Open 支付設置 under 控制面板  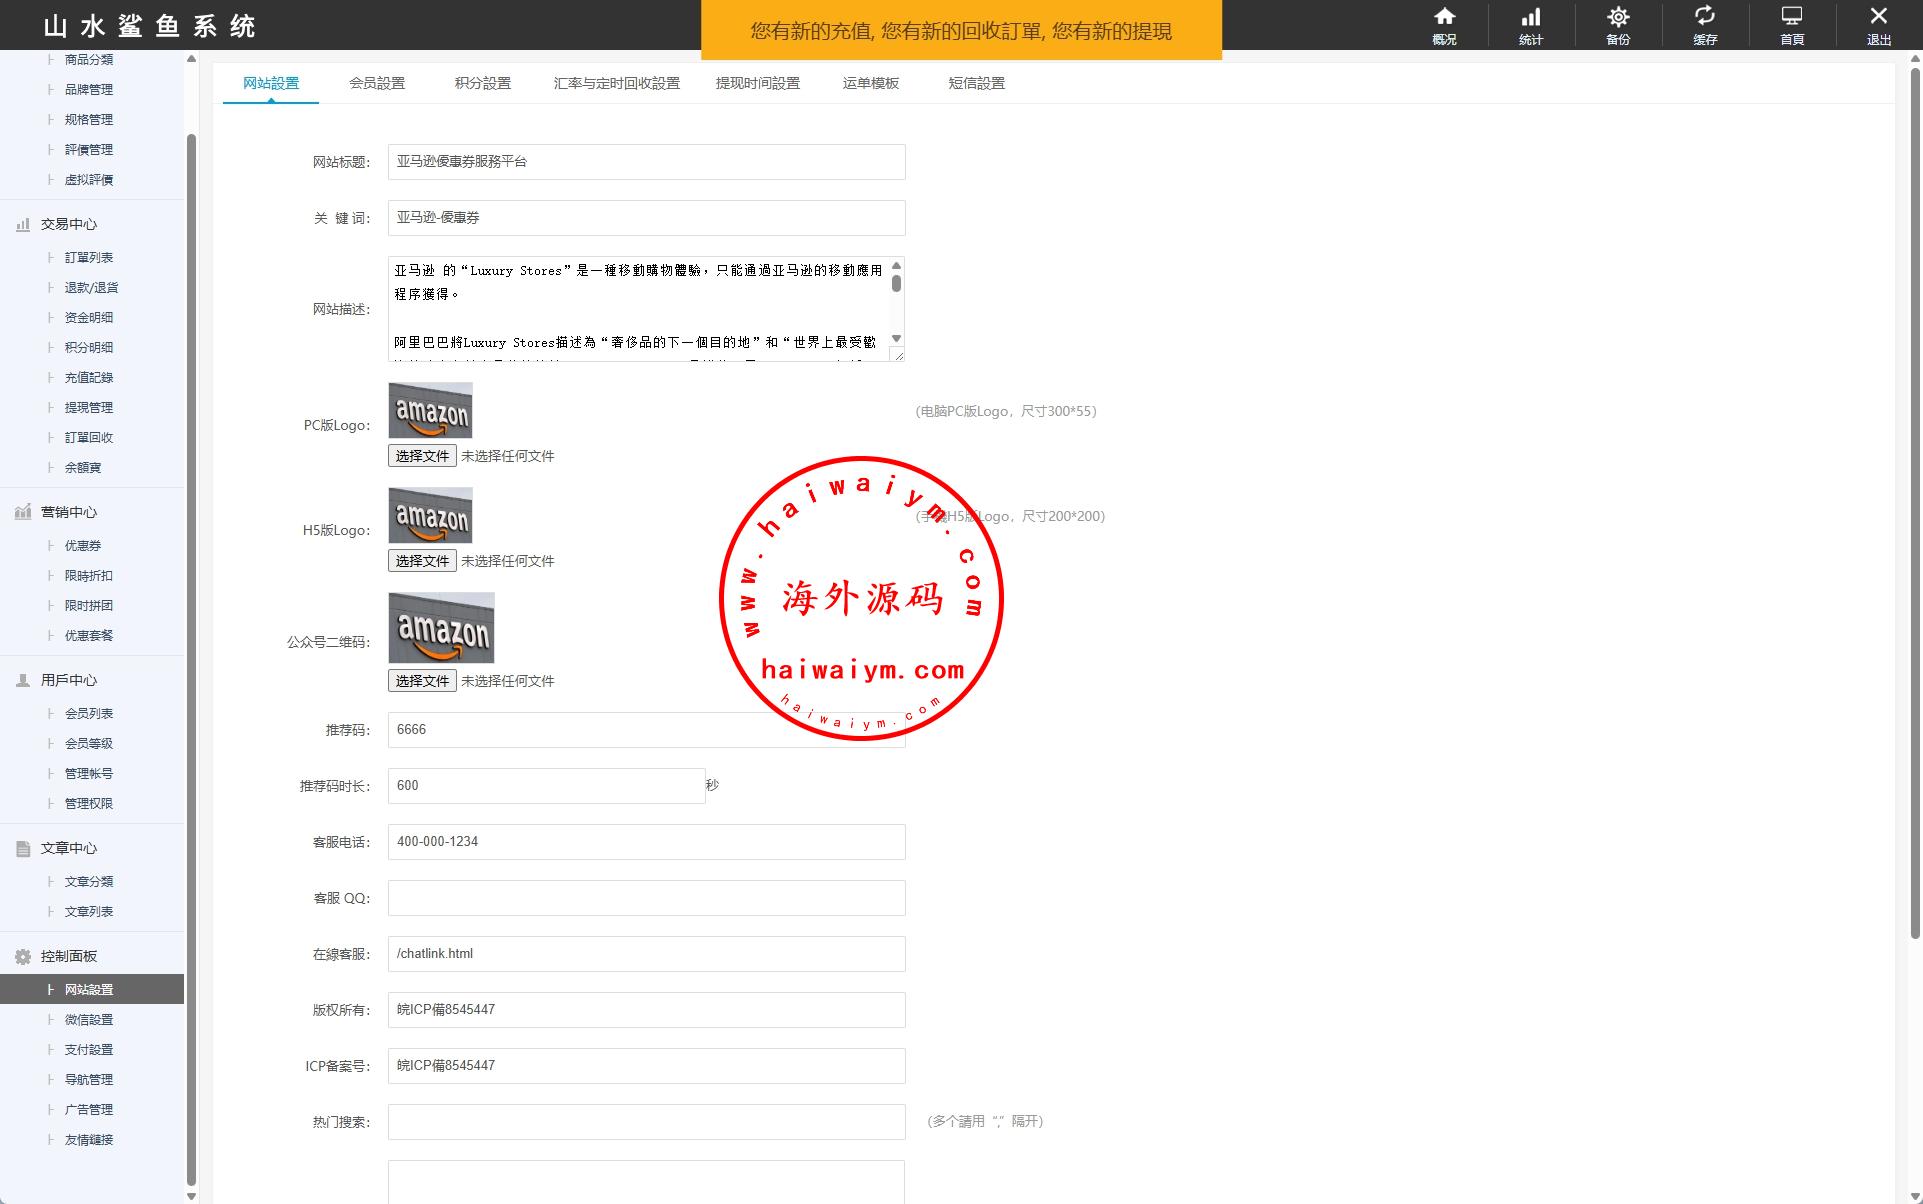[89, 1050]
